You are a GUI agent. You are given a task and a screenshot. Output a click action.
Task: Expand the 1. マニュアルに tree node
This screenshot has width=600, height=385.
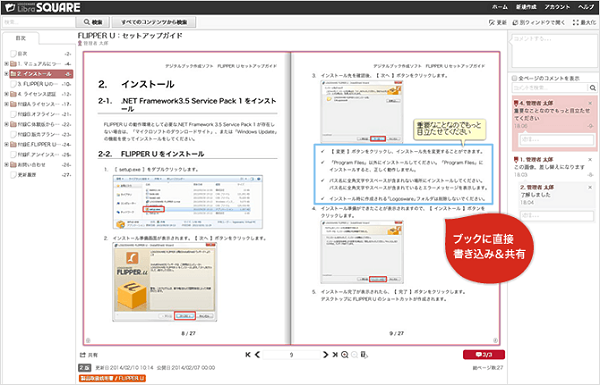click(x=6, y=64)
